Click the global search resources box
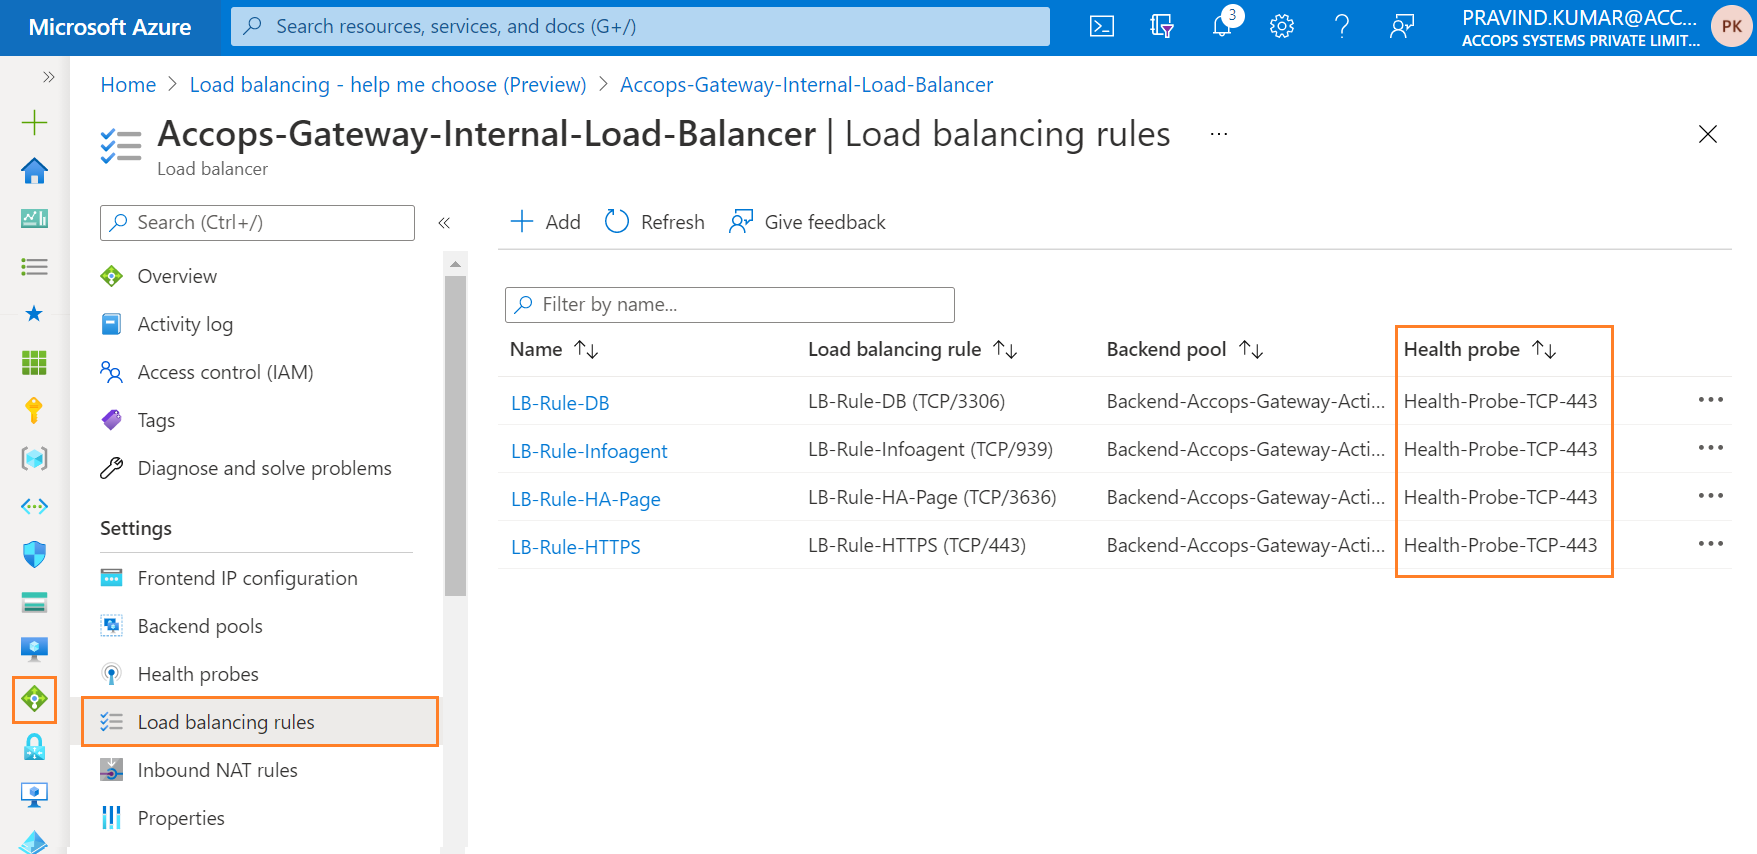This screenshot has width=1757, height=854. [x=640, y=26]
